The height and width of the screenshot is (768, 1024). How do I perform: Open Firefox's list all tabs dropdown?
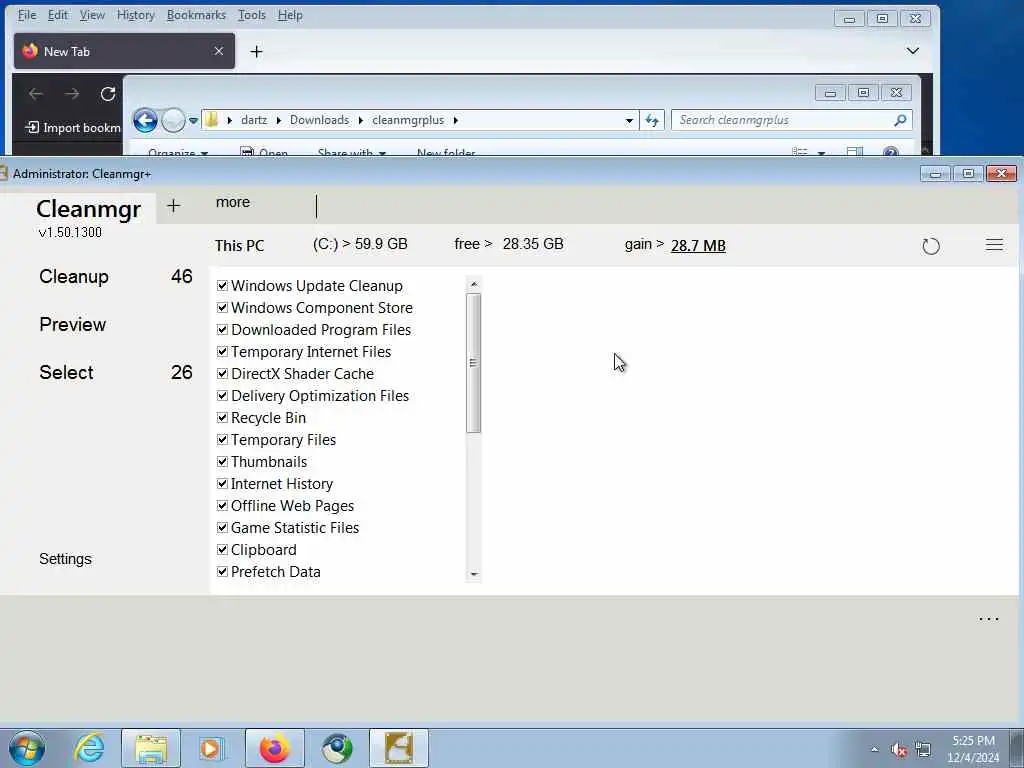point(912,51)
